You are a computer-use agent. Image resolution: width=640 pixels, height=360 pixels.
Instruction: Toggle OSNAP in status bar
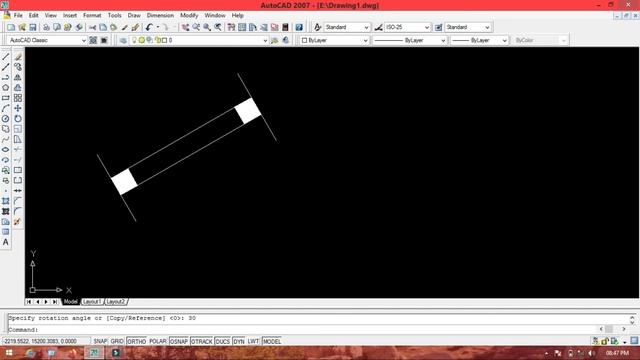click(179, 341)
